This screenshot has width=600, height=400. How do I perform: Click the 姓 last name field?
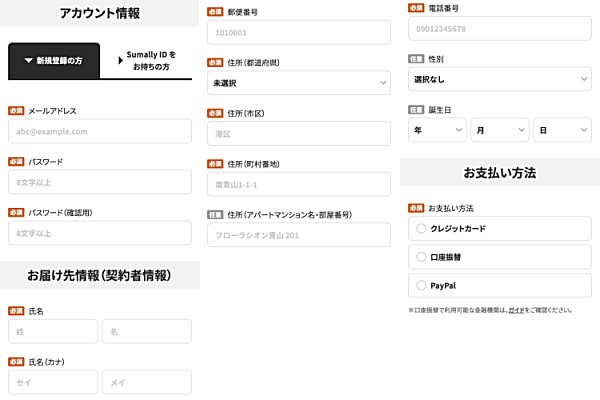click(53, 331)
